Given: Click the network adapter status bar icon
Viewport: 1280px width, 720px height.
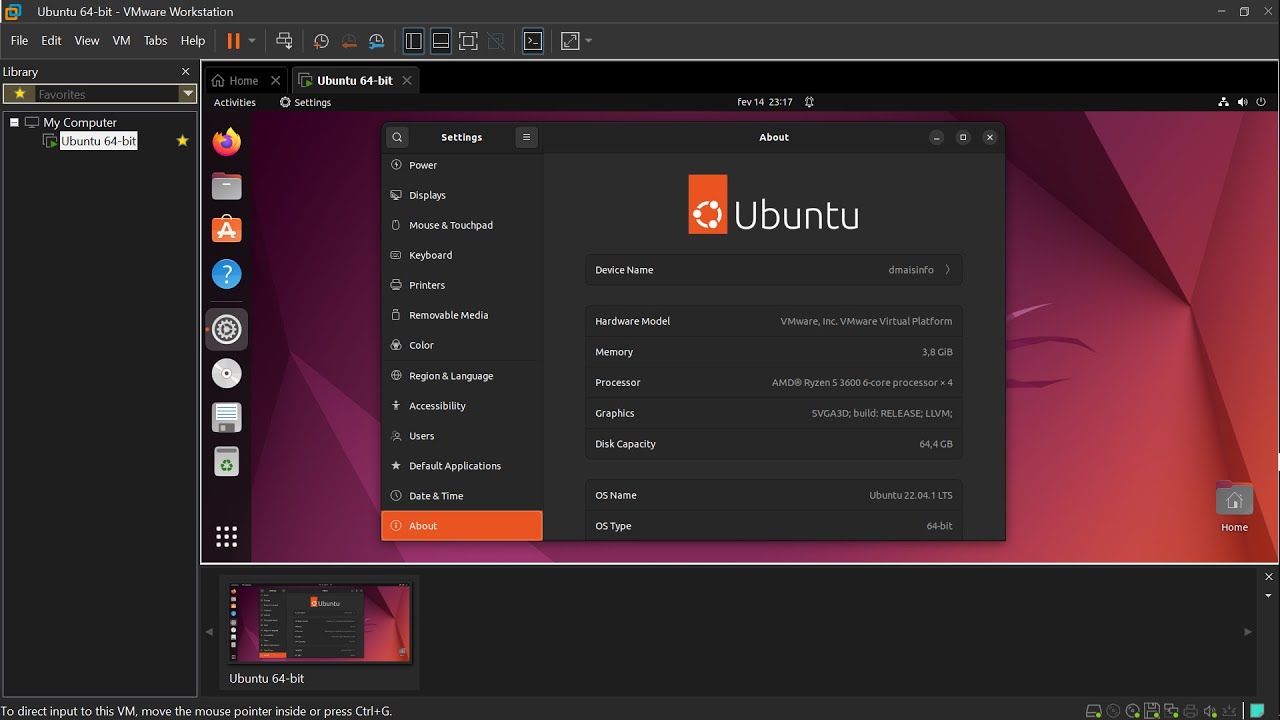Looking at the screenshot, I should tap(1171, 711).
